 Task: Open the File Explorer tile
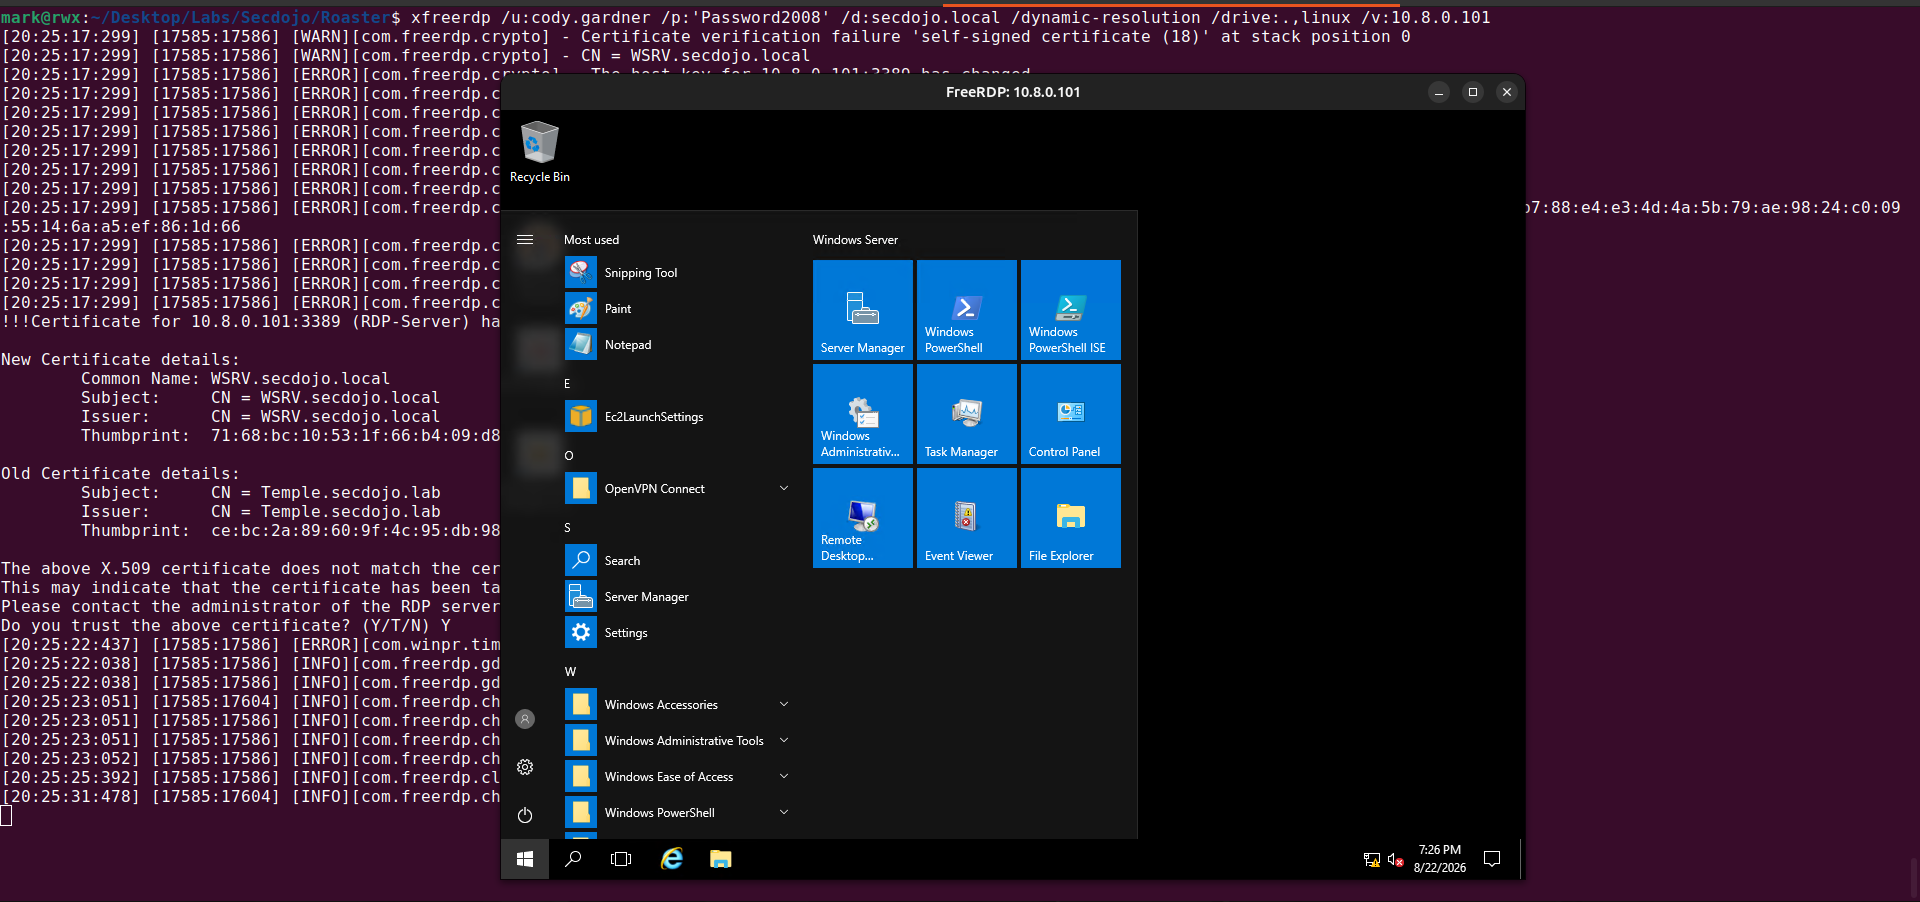[1071, 518]
